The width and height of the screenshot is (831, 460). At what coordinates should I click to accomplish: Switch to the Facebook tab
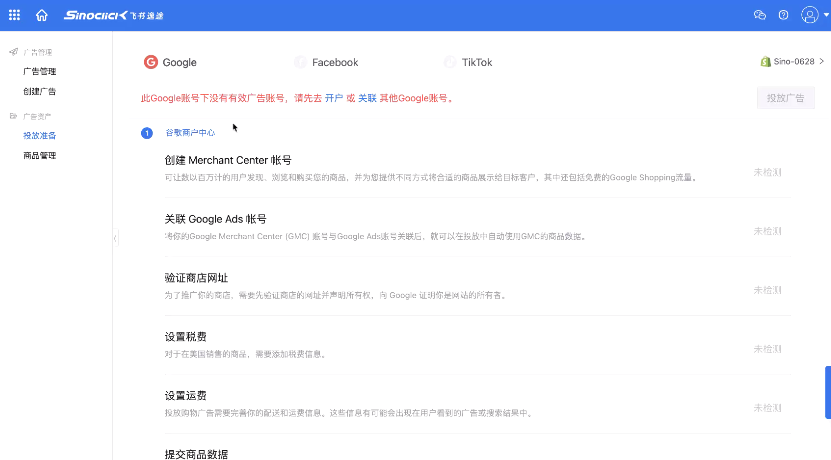[326, 62]
